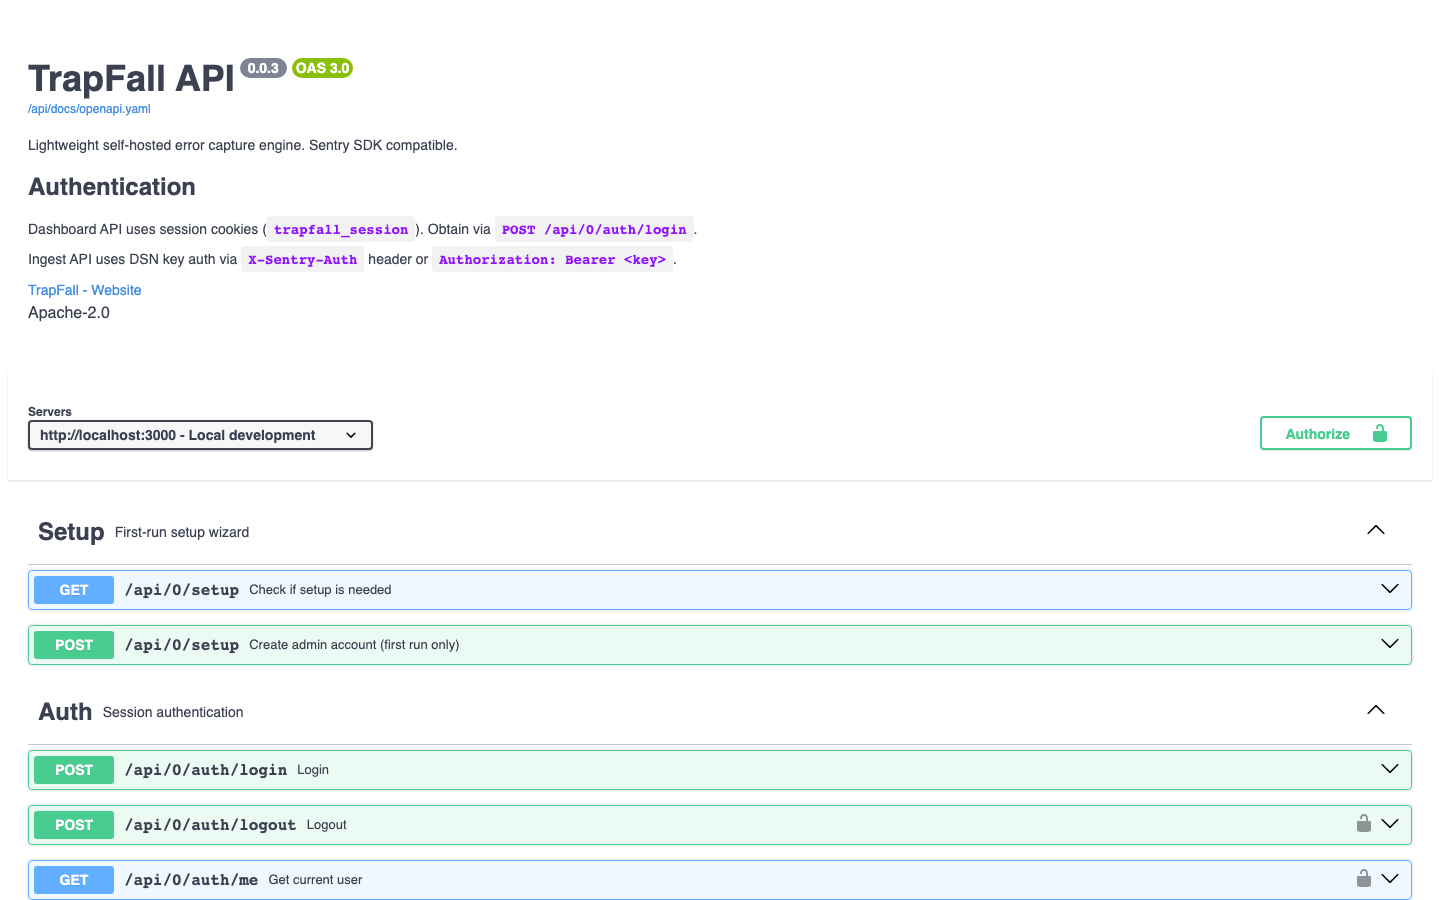This screenshot has width=1440, height=900.
Task: Collapse the Setup section
Action: point(1376,530)
